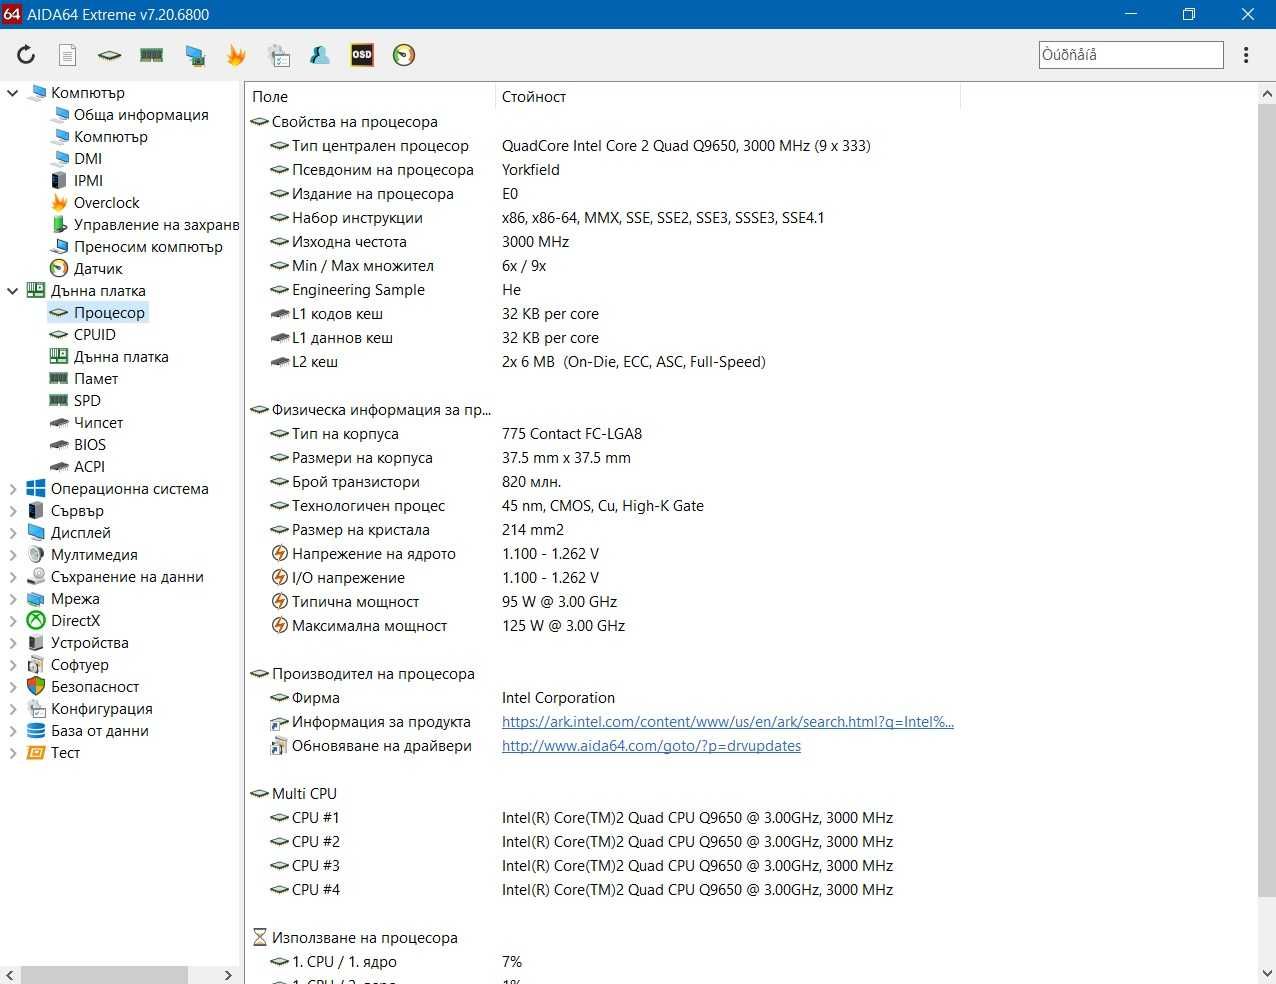The image size is (1276, 984).
Task: Click vertical scrollbar up arrow
Action: [x=1266, y=93]
